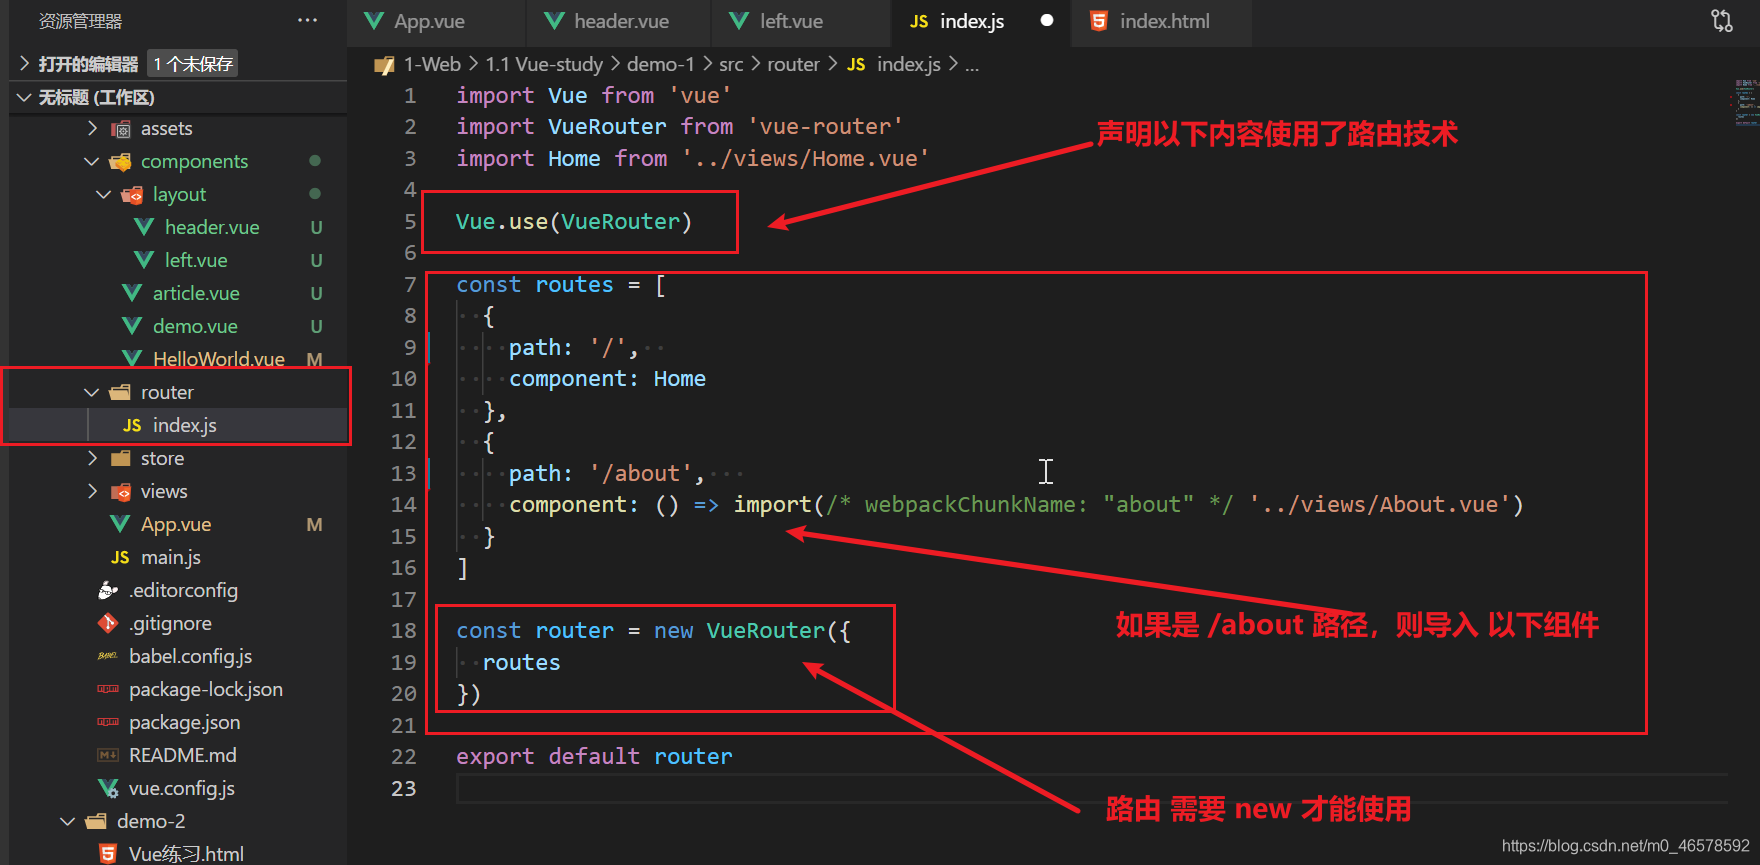Screen dimensions: 1760x865
Task: Click the 1.1 Vue-study breadcrumb segment
Action: (544, 64)
